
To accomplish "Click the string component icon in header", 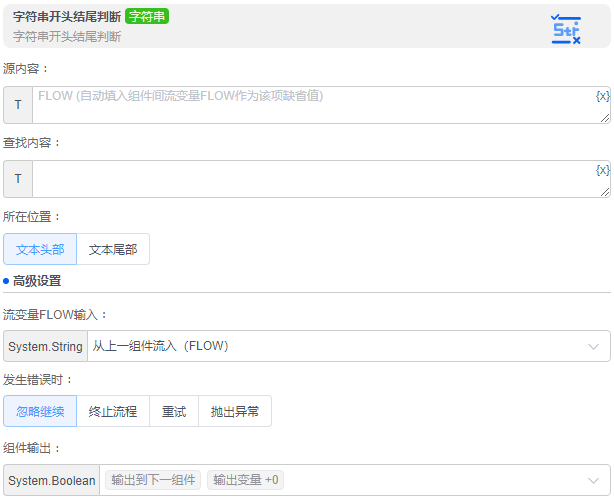I will (x=566, y=29).
